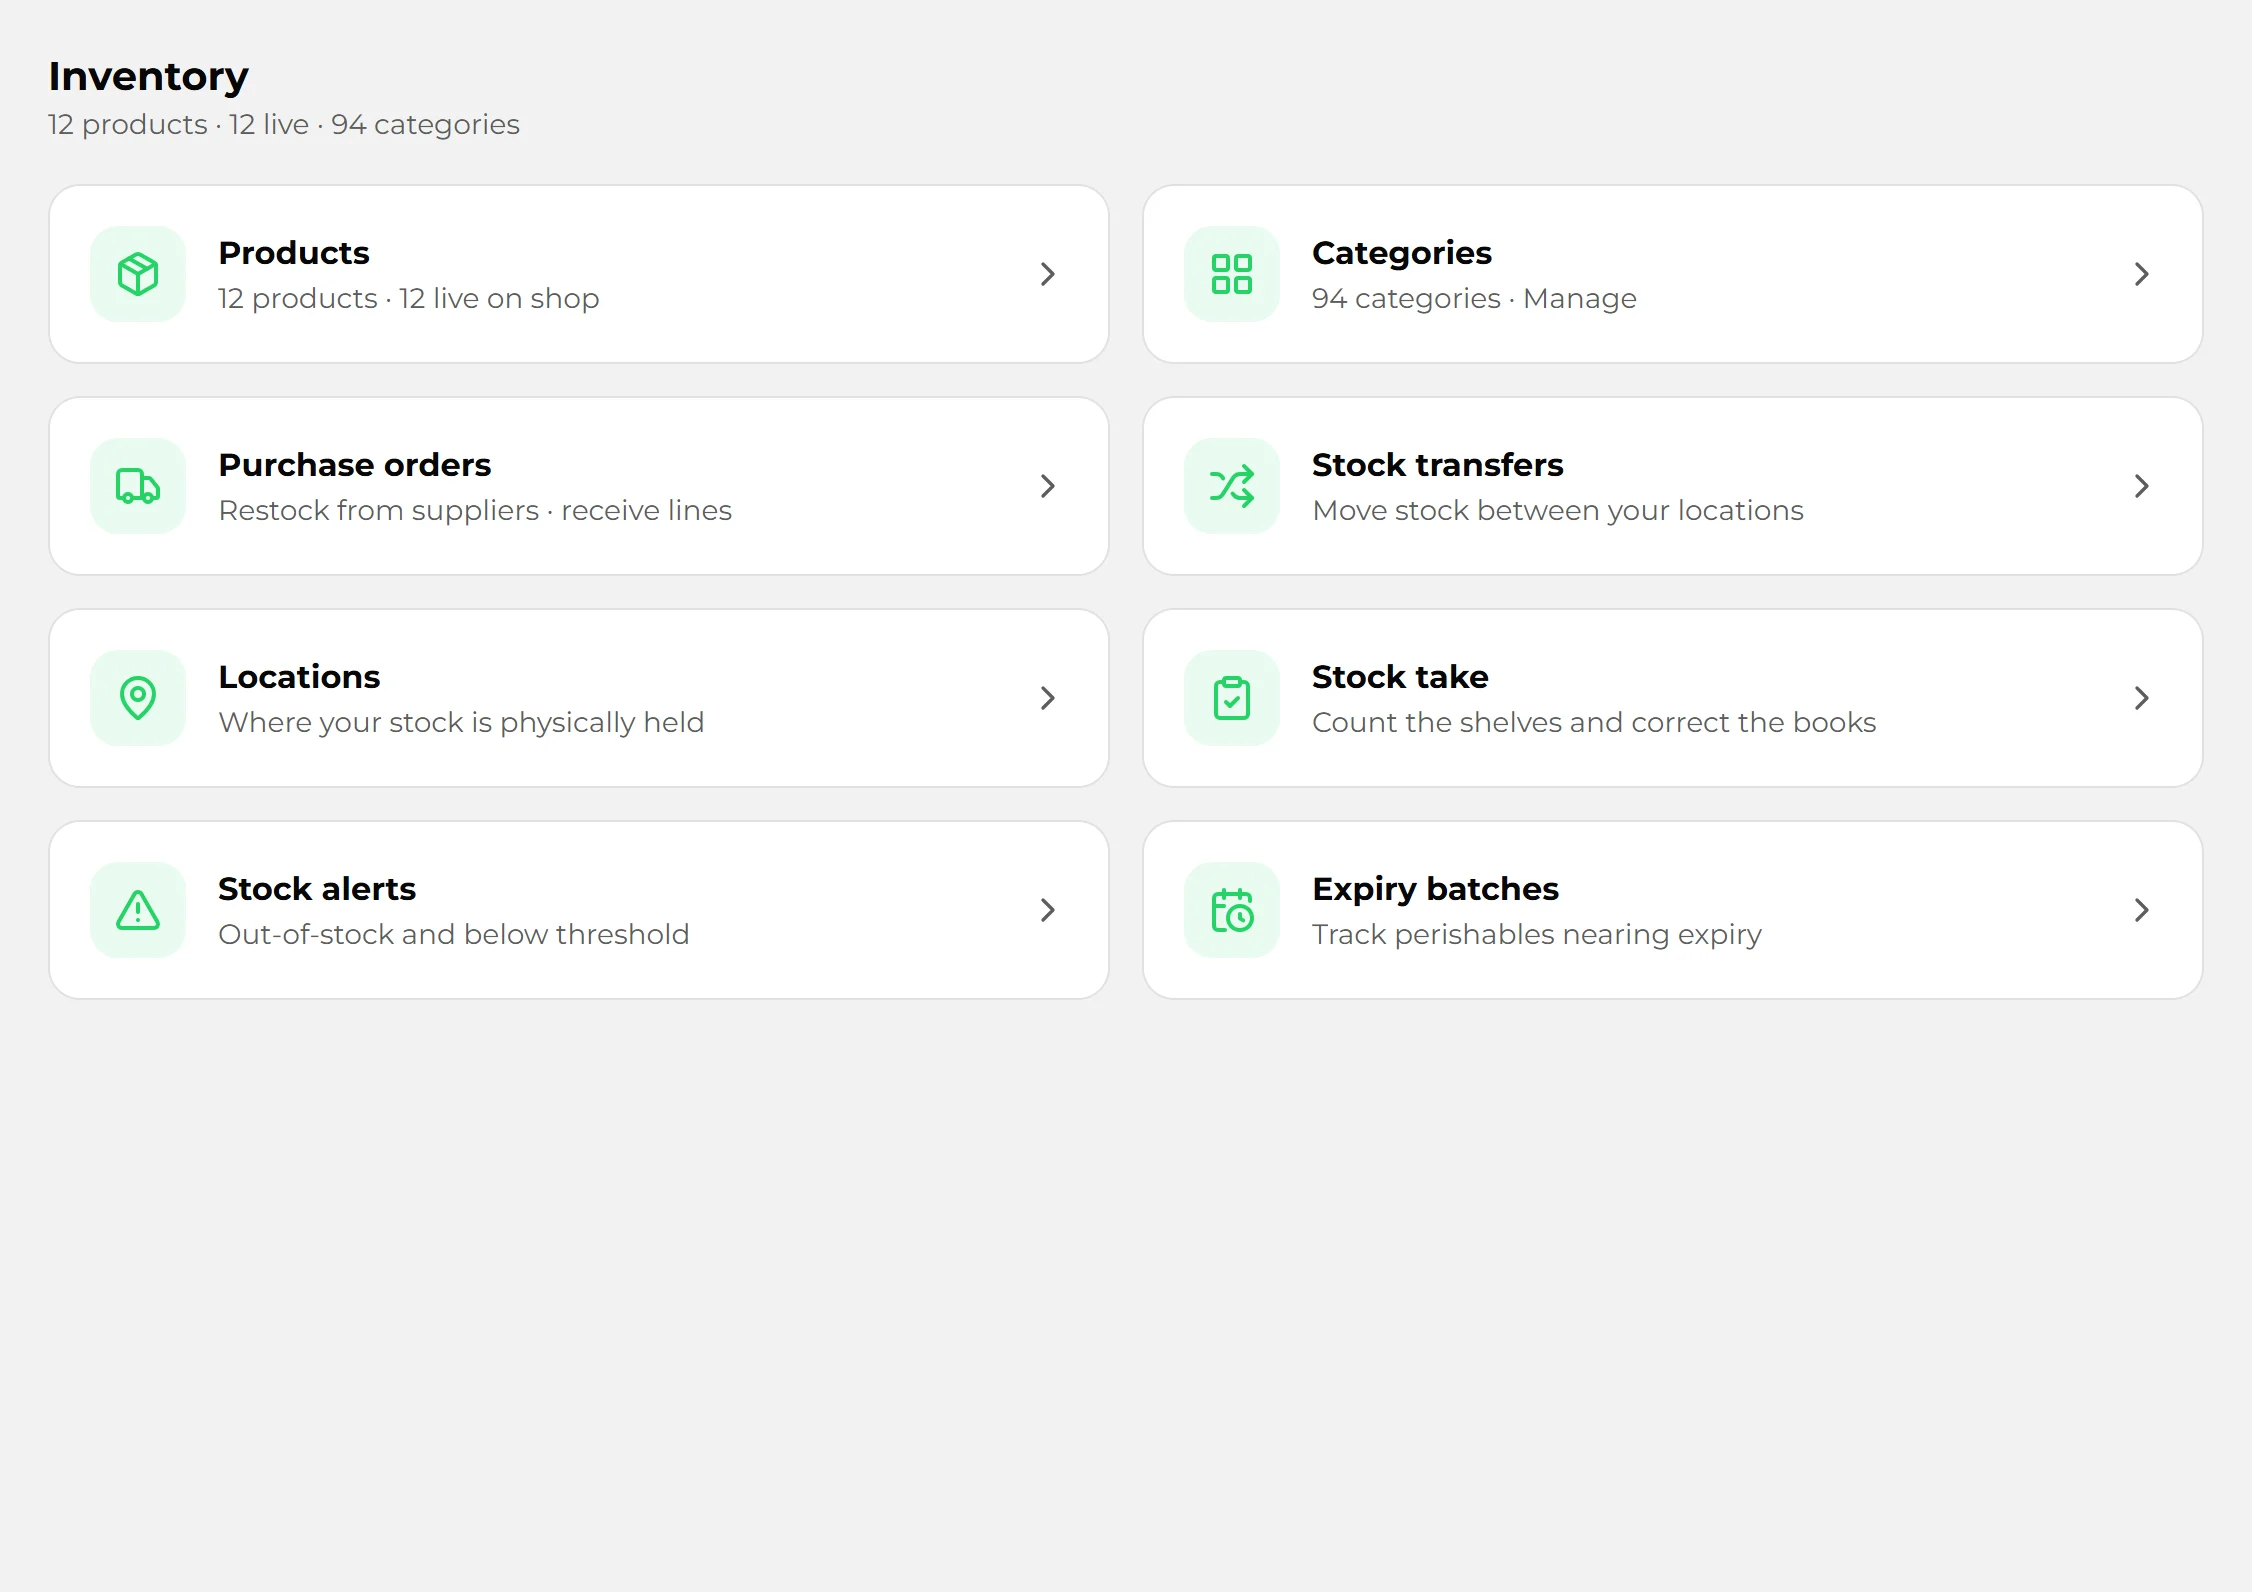Click the Products box icon
This screenshot has width=2252, height=1592.
(x=138, y=274)
